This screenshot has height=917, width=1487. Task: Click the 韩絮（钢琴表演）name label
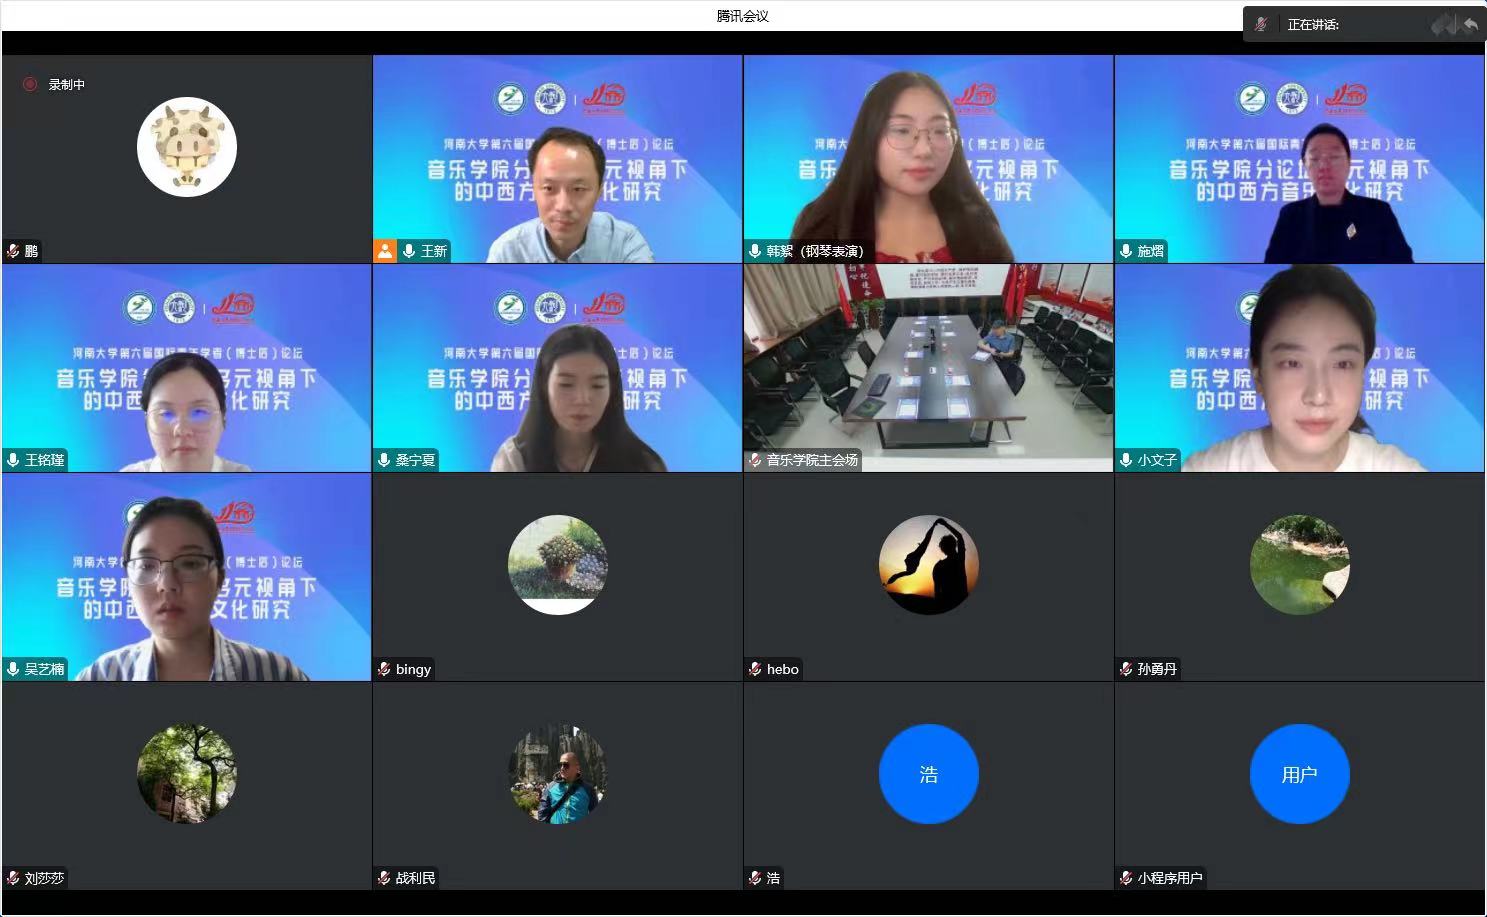pyautogui.click(x=814, y=251)
